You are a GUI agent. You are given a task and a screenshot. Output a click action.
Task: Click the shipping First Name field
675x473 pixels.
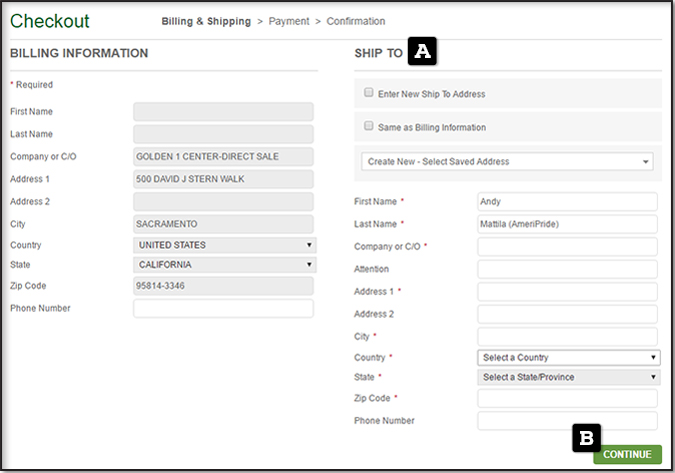pyautogui.click(x=567, y=201)
